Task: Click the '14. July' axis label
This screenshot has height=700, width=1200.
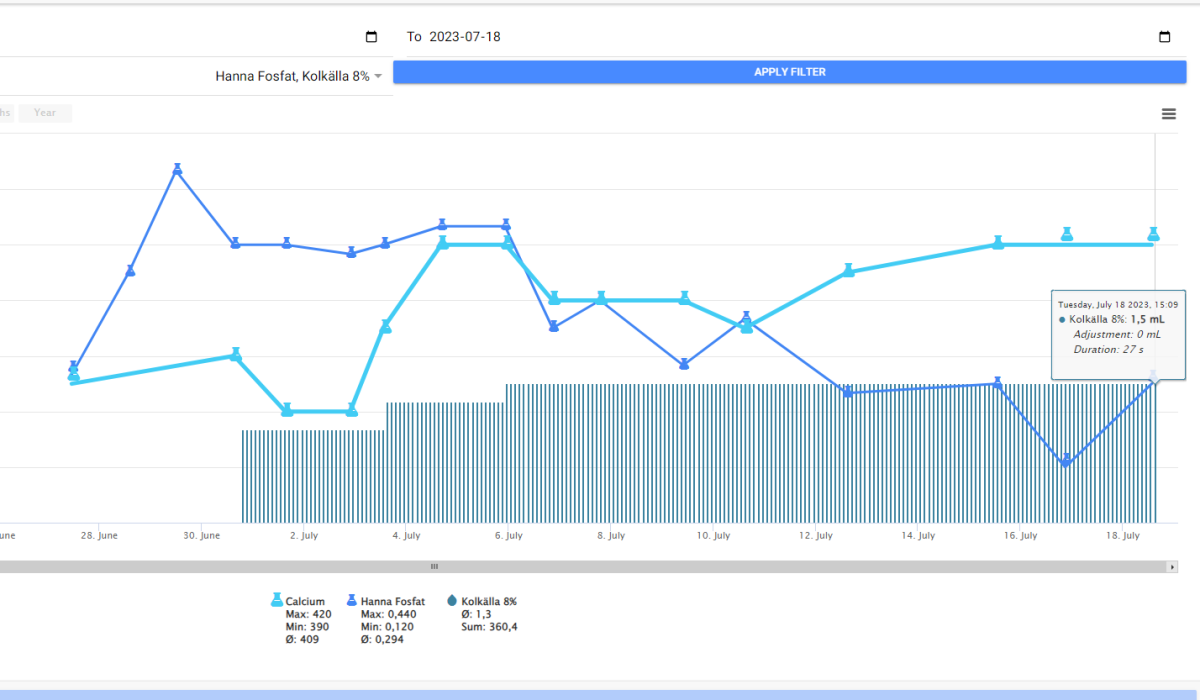Action: (918, 536)
